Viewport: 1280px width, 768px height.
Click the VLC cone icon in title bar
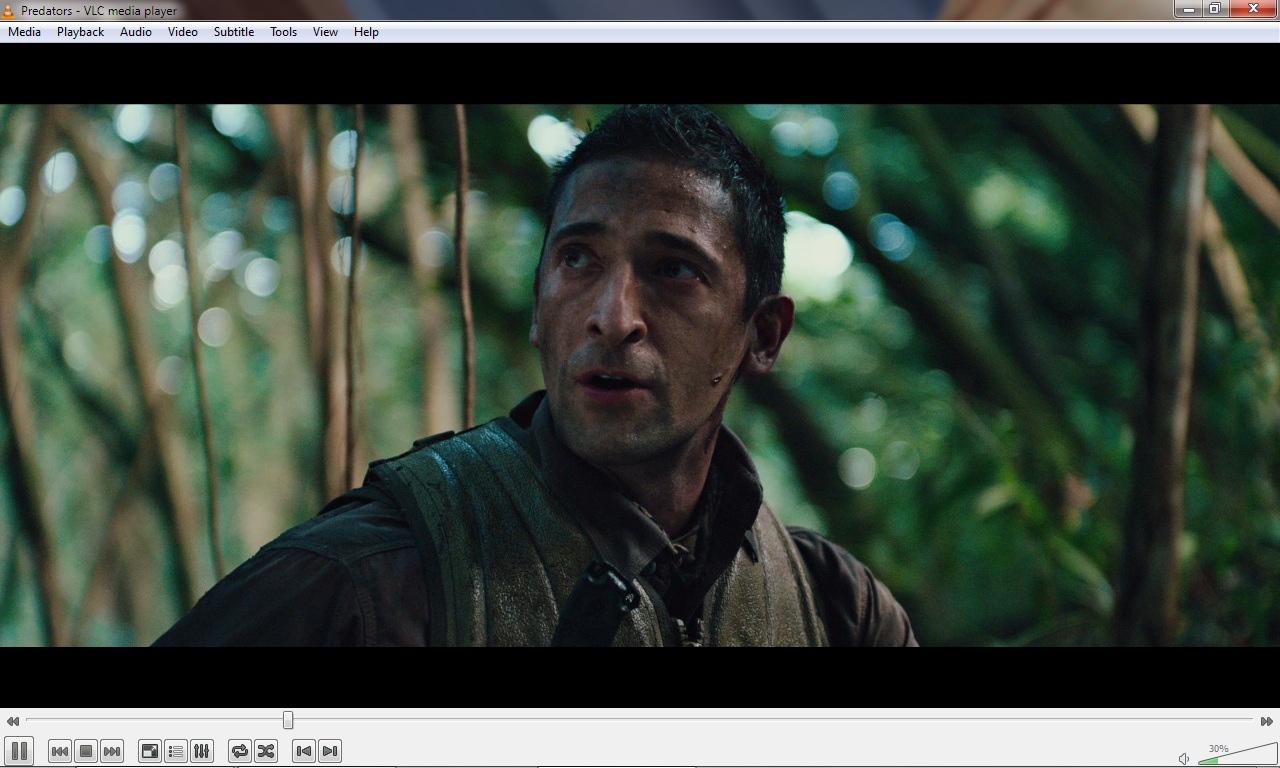click(x=9, y=11)
